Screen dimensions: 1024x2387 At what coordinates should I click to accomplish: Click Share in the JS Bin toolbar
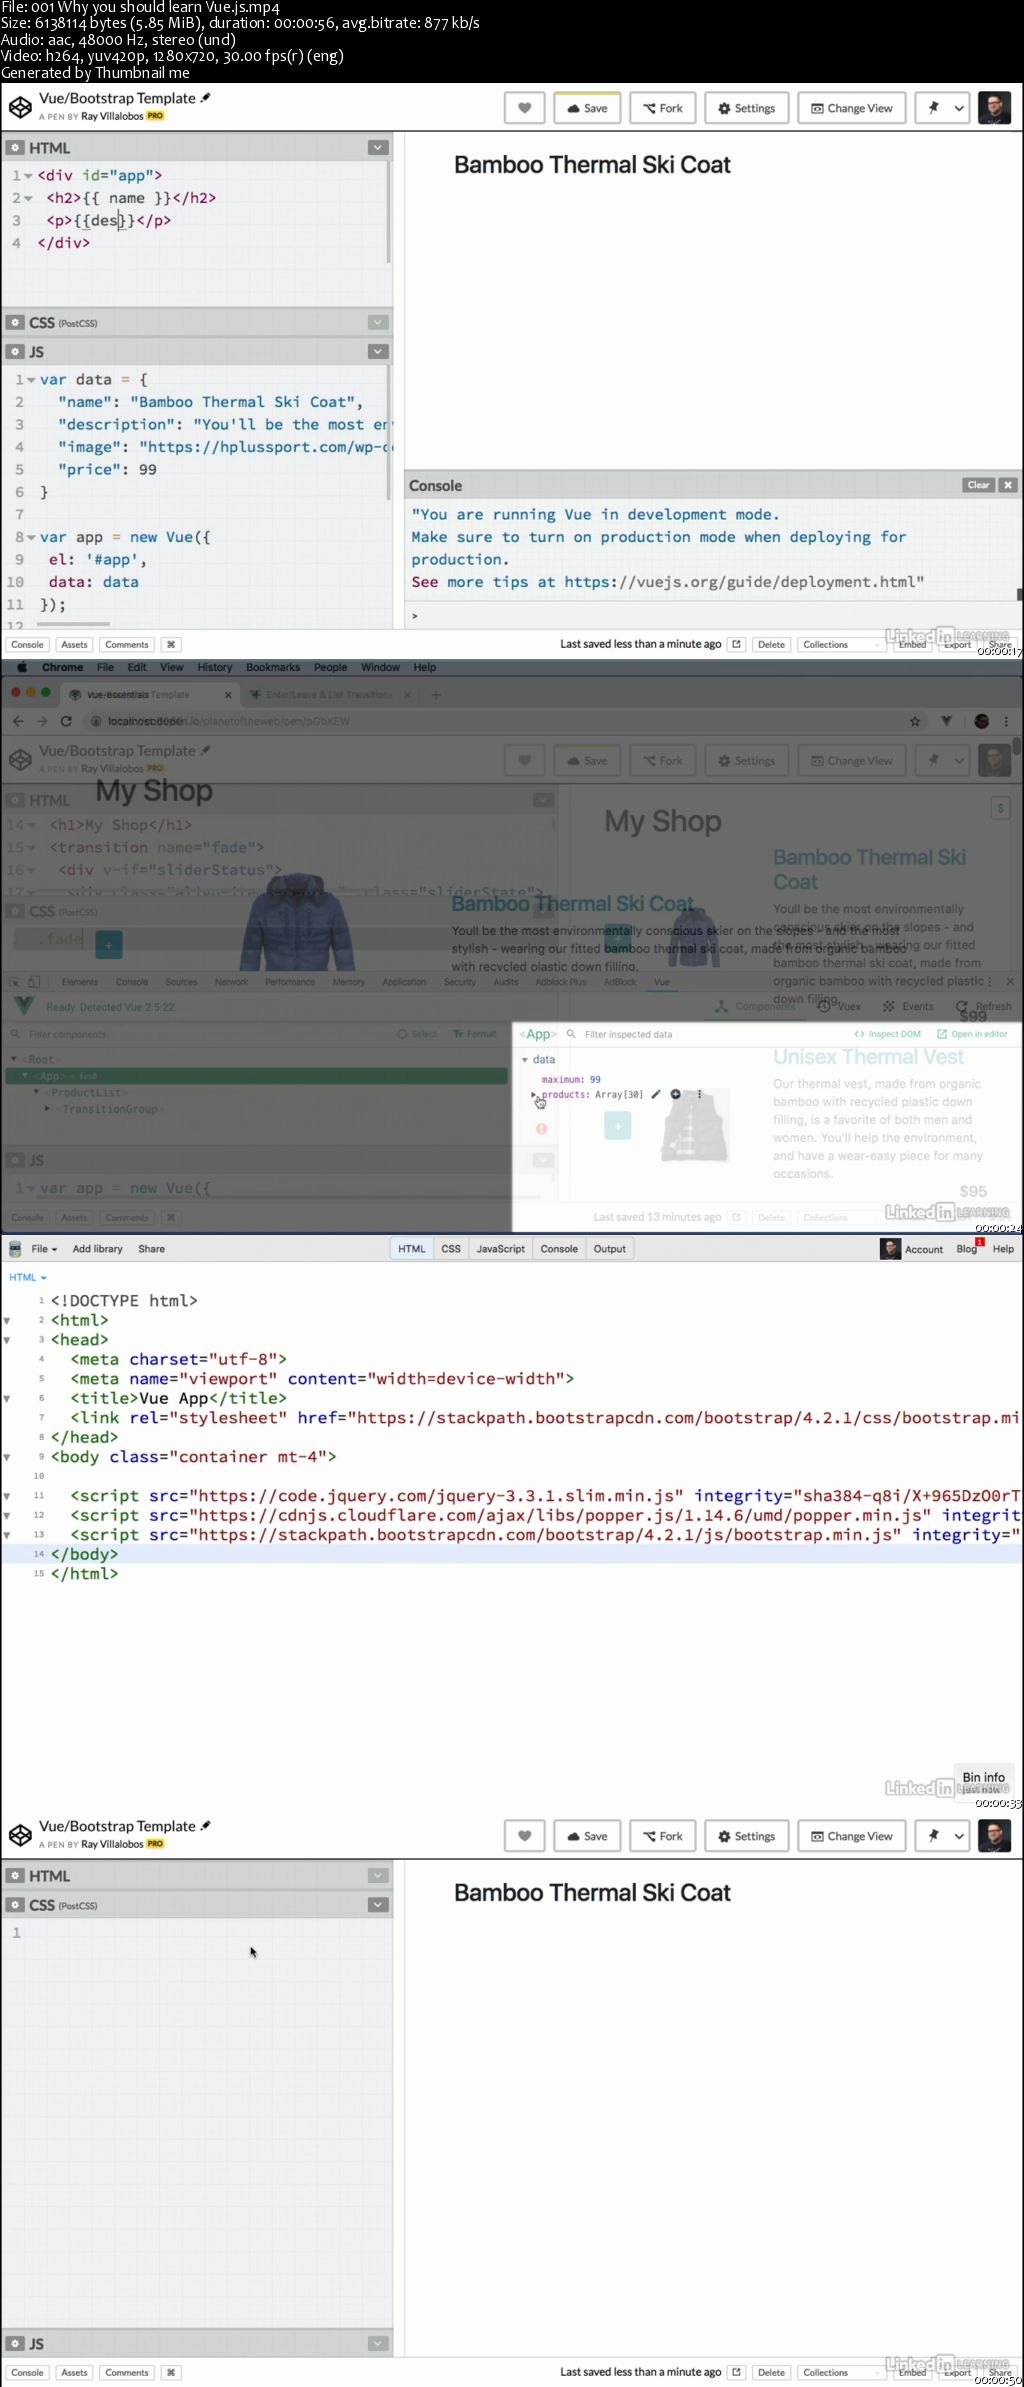152,1249
